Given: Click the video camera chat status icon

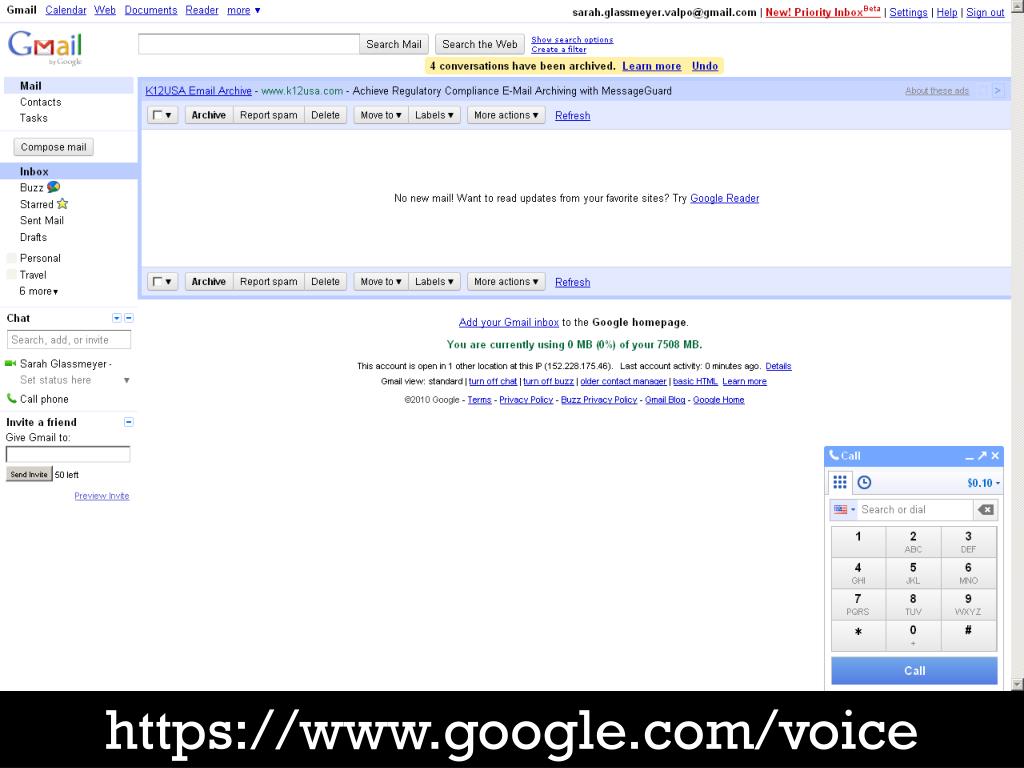Looking at the screenshot, I should pyautogui.click(x=10, y=363).
